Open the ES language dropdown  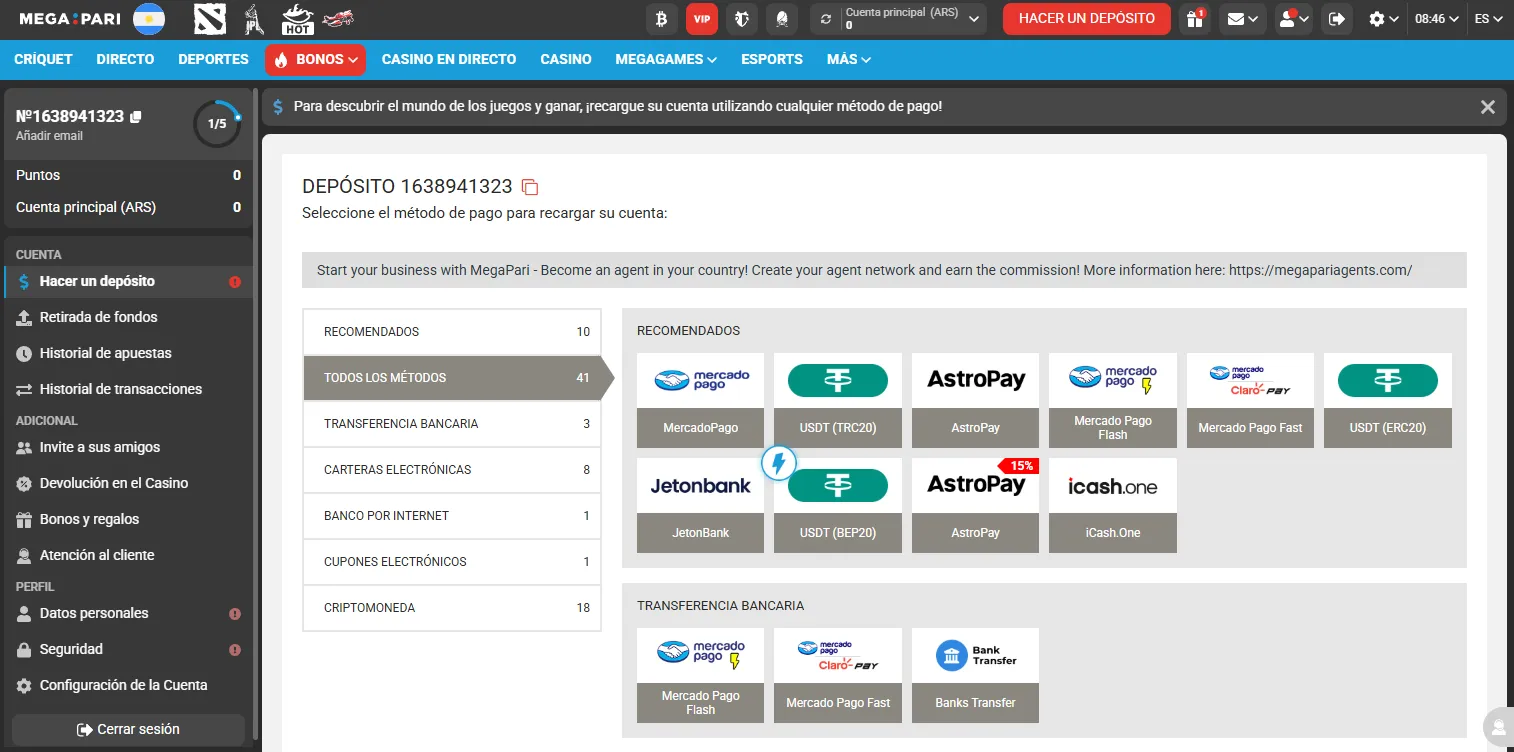point(1489,19)
